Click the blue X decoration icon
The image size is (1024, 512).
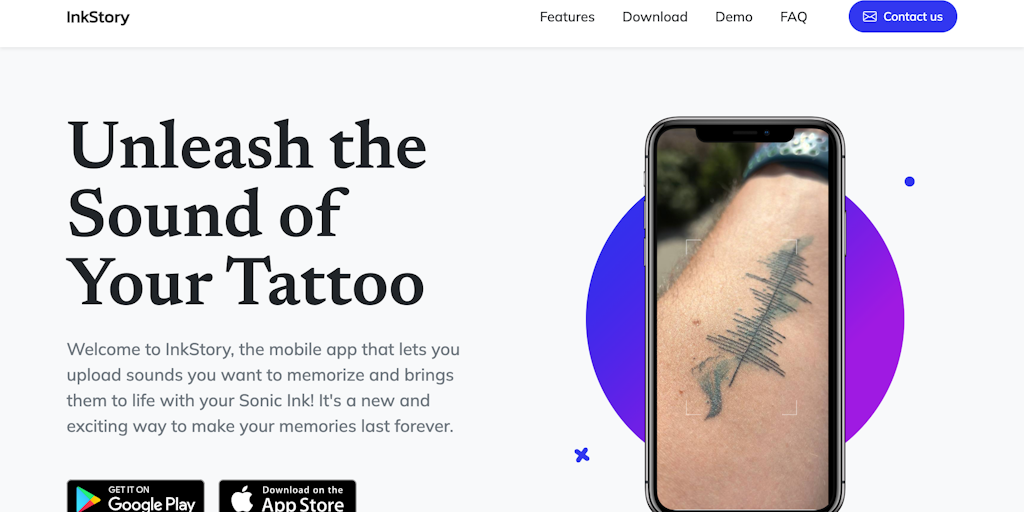tap(582, 455)
